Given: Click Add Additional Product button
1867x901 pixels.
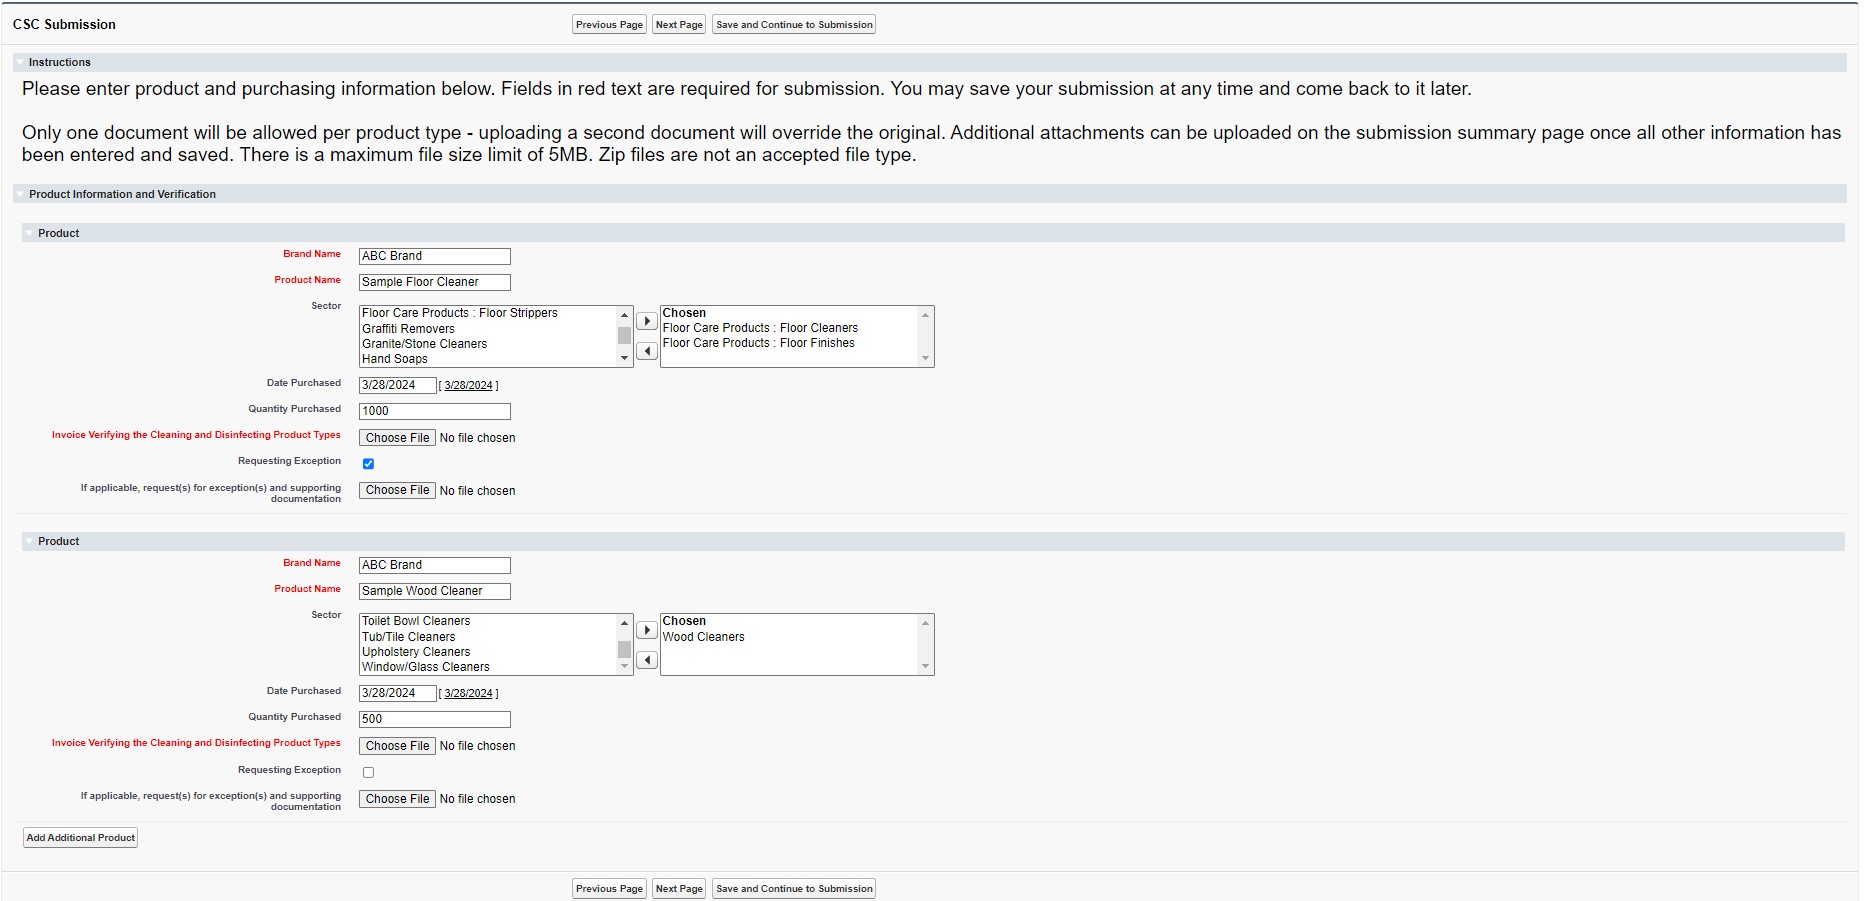Looking at the screenshot, I should point(81,838).
